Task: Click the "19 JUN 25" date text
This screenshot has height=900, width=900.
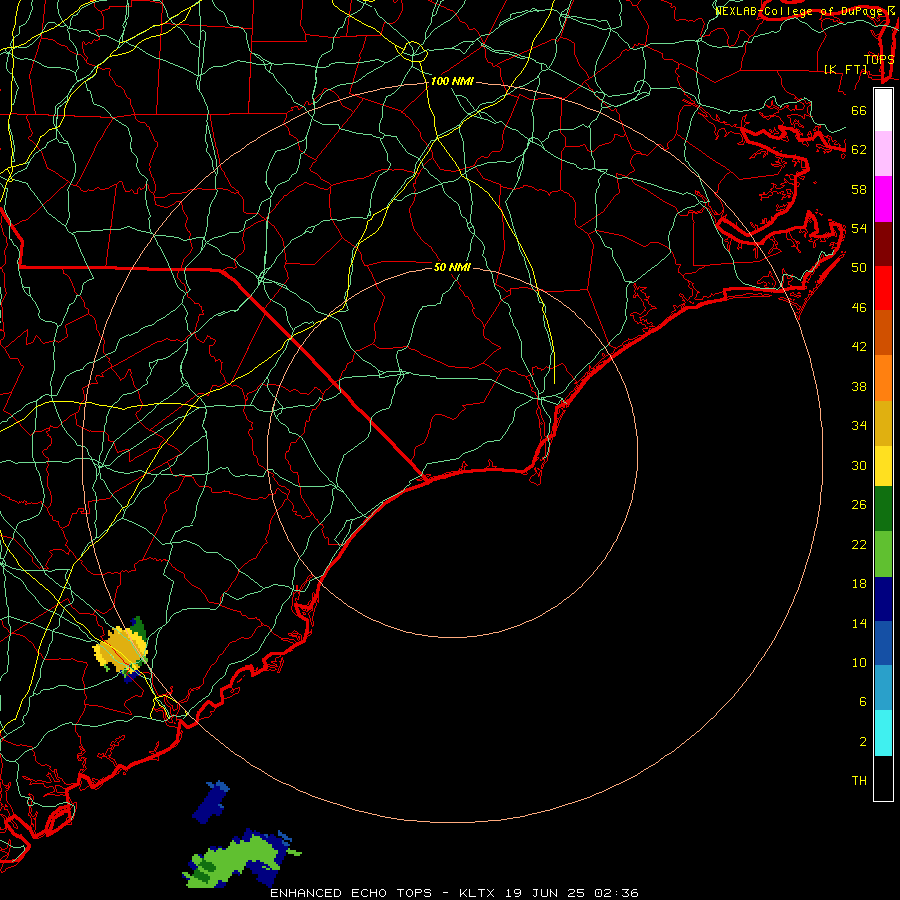Action: coord(545,893)
